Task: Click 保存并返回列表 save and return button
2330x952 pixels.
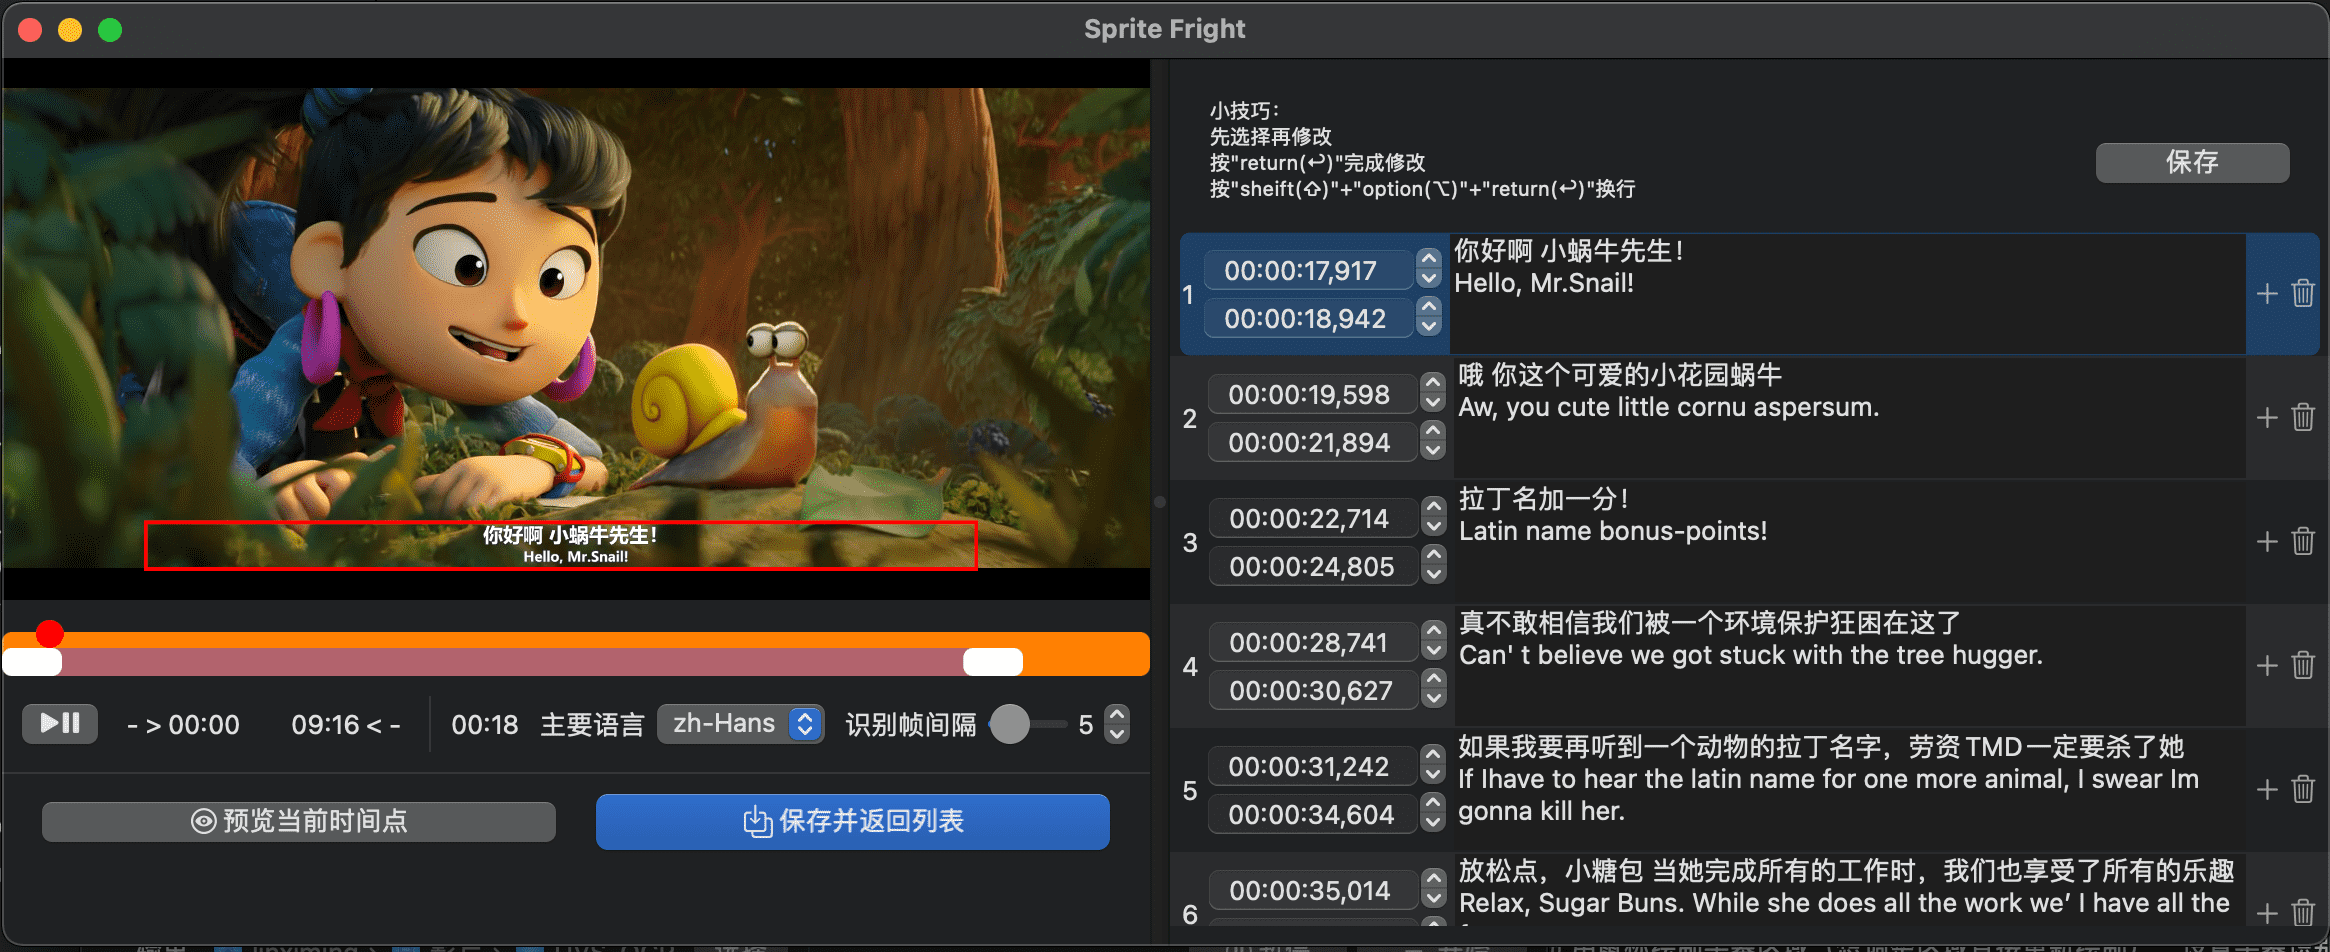Action: [852, 821]
